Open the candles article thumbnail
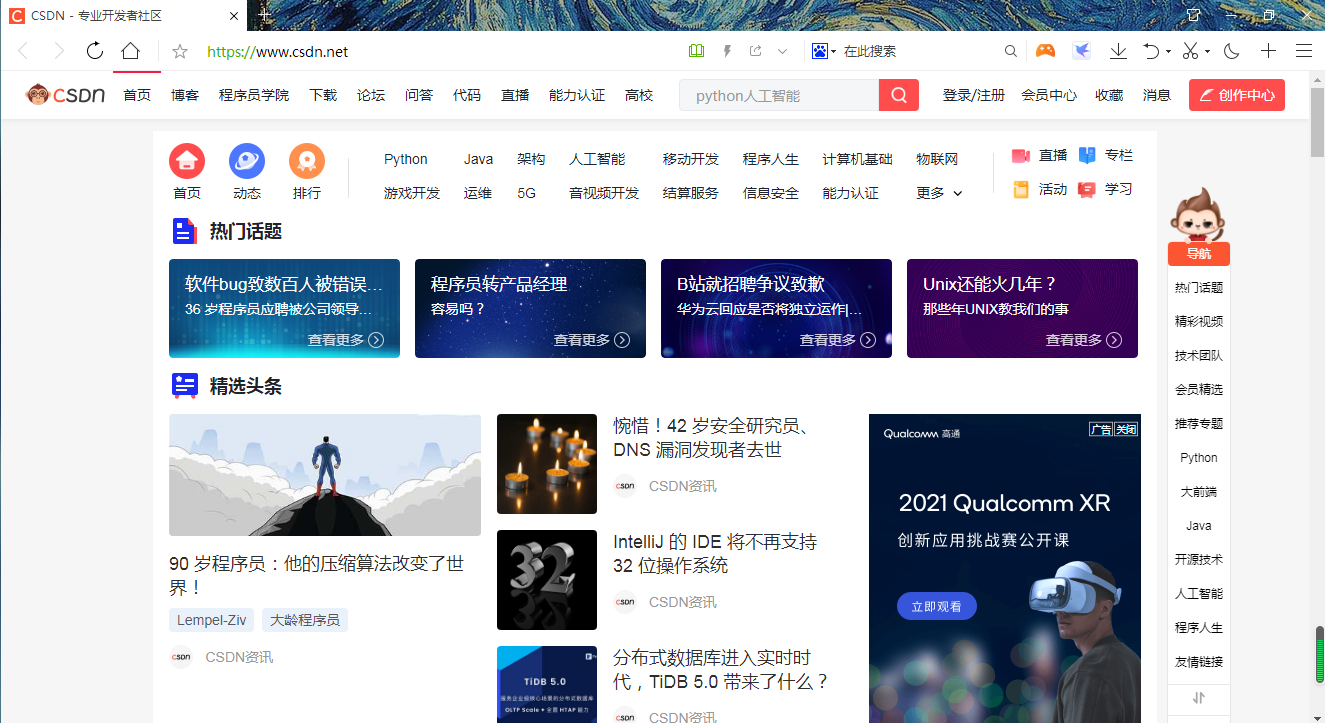The width and height of the screenshot is (1325, 723). click(x=547, y=464)
